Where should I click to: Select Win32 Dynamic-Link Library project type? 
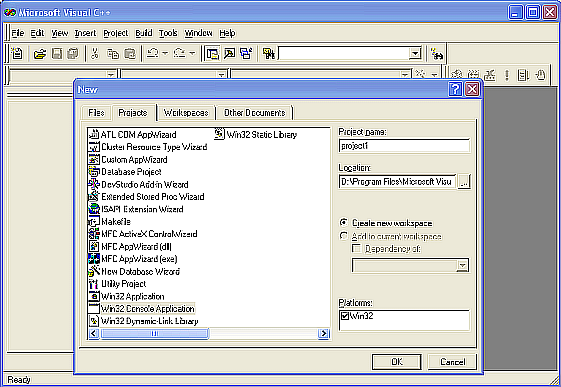point(143,321)
